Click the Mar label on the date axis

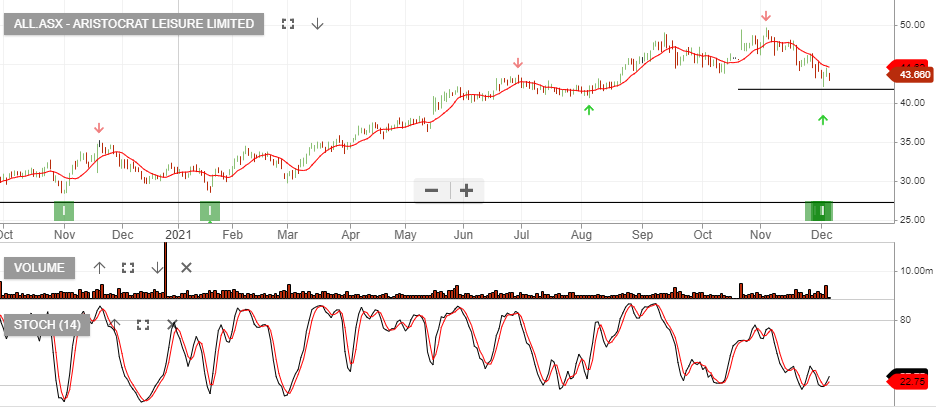[287, 235]
